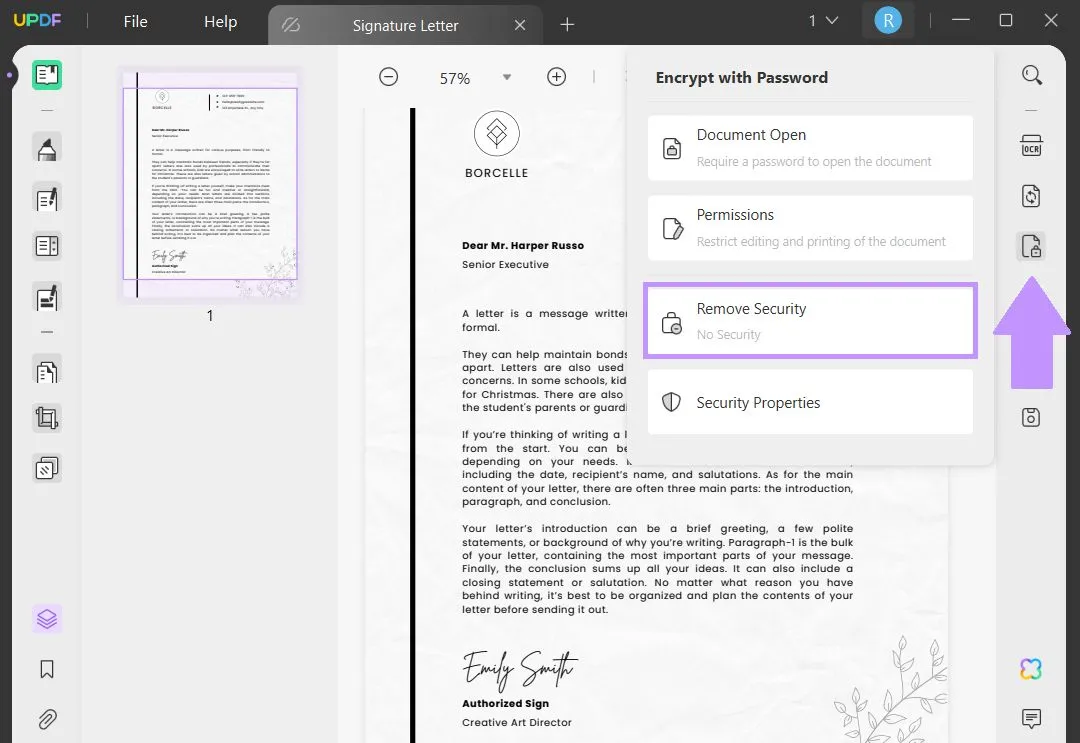Open the Organize Pages tool
Screen dimensions: 1080x743
(x=46, y=370)
